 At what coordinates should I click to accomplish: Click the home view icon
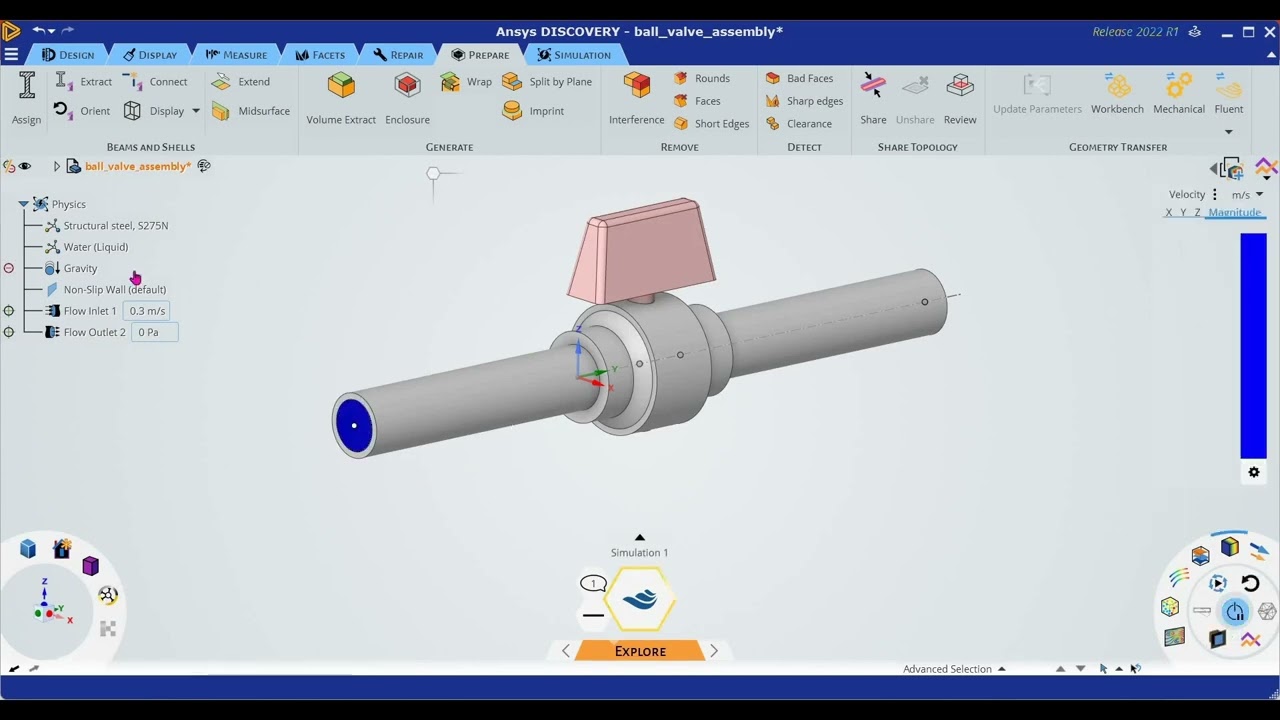pos(62,548)
